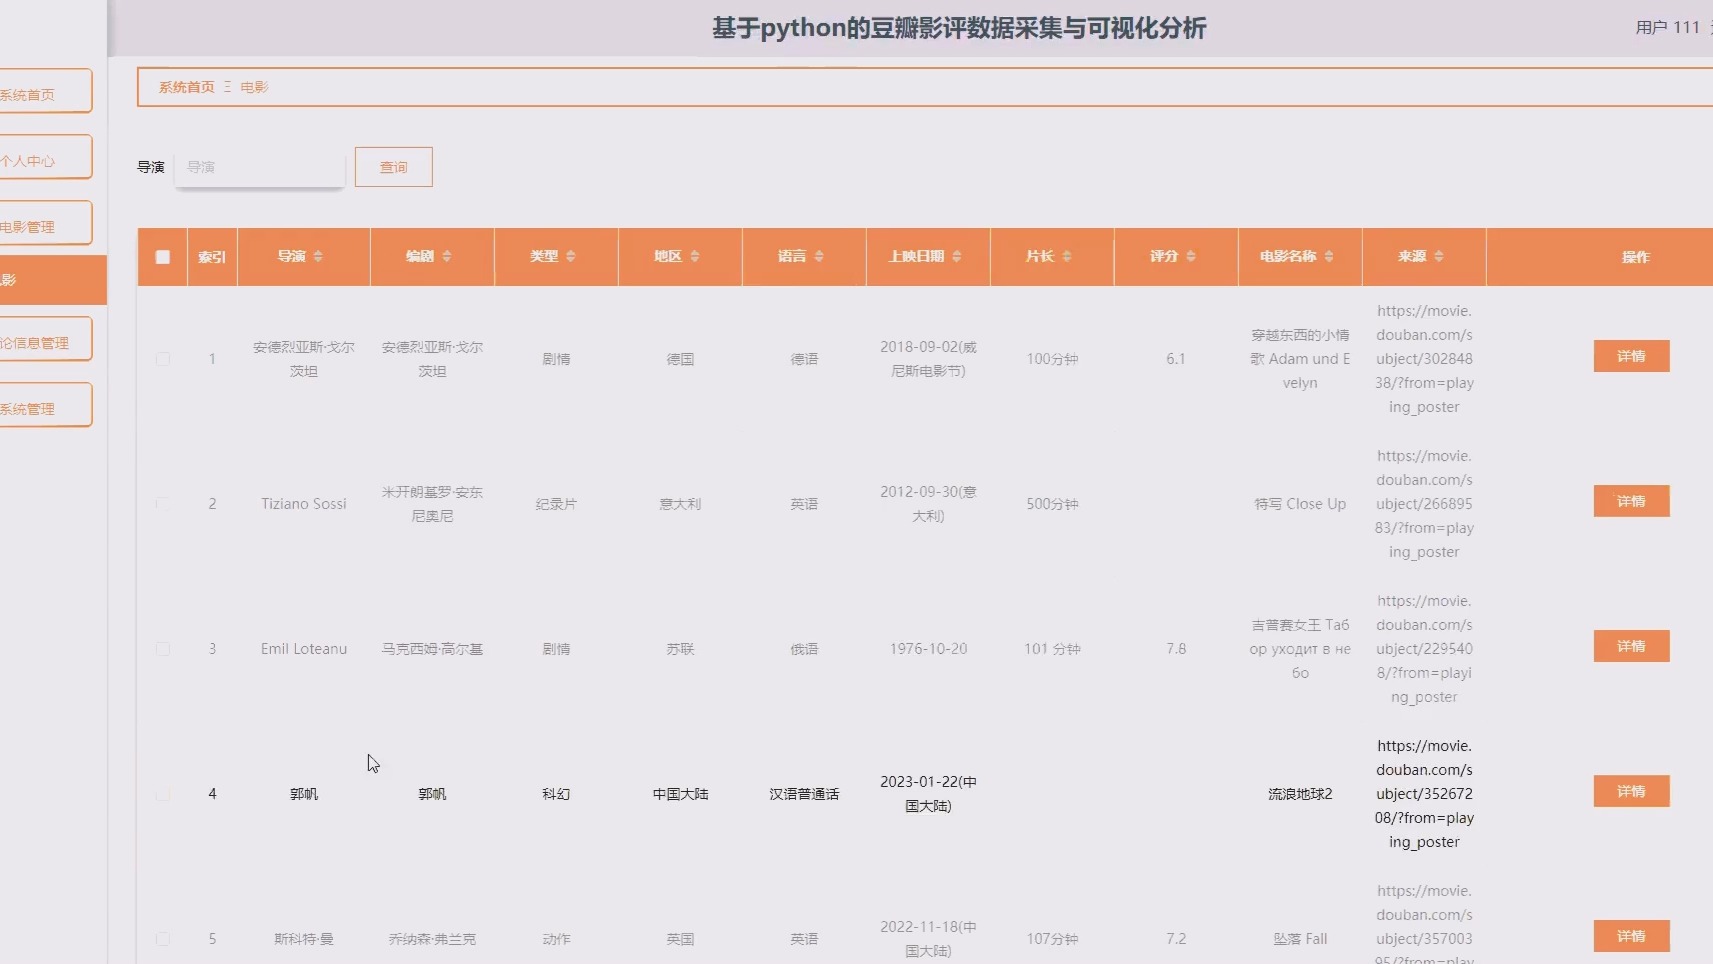The height and width of the screenshot is (964, 1713).
Task: Click 用户 111 label at top right
Action: point(1667,27)
